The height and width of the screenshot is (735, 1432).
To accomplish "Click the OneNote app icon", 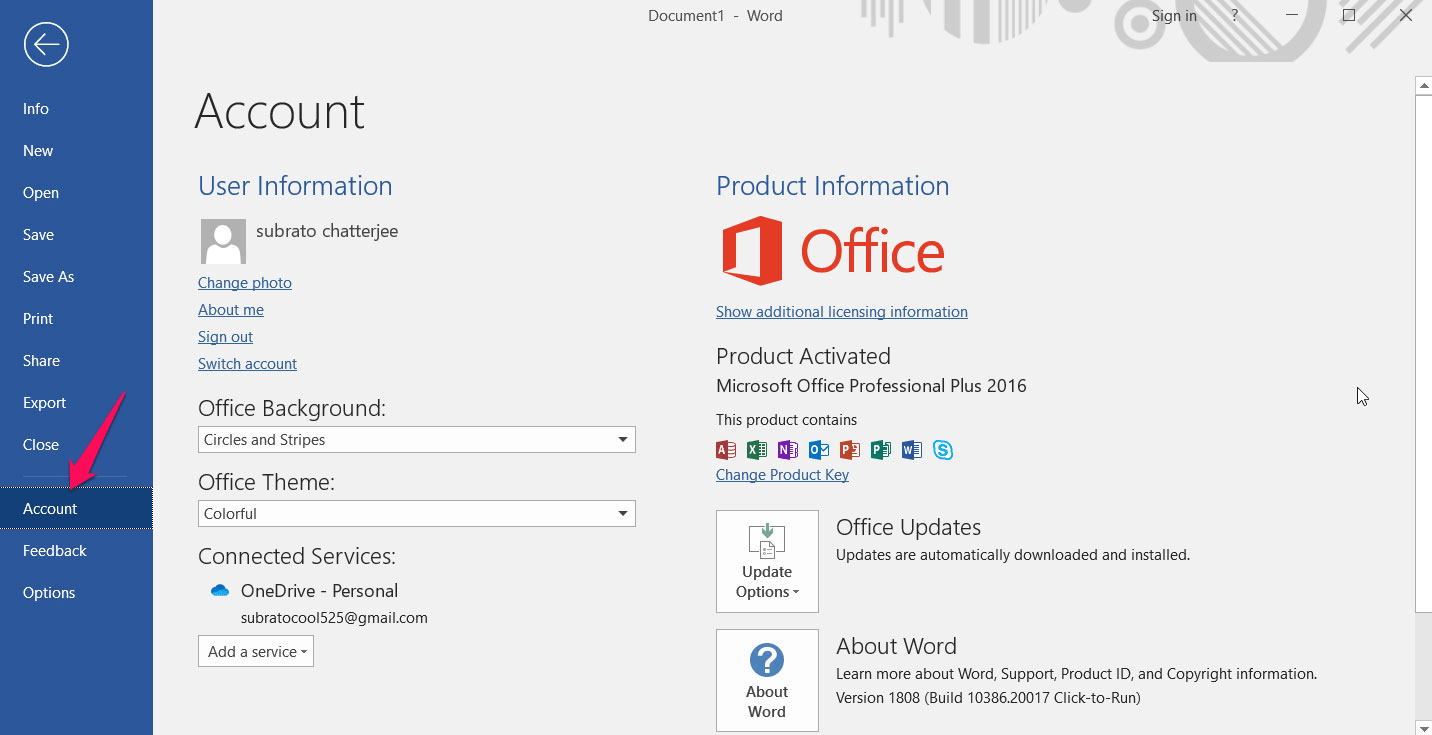I will tap(788, 450).
